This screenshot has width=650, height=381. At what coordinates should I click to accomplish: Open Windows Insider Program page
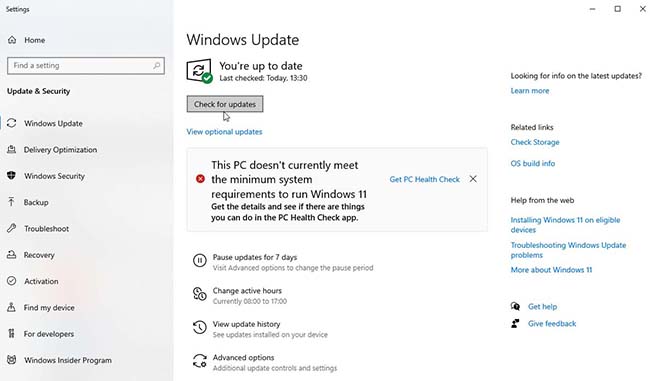(x=68, y=360)
